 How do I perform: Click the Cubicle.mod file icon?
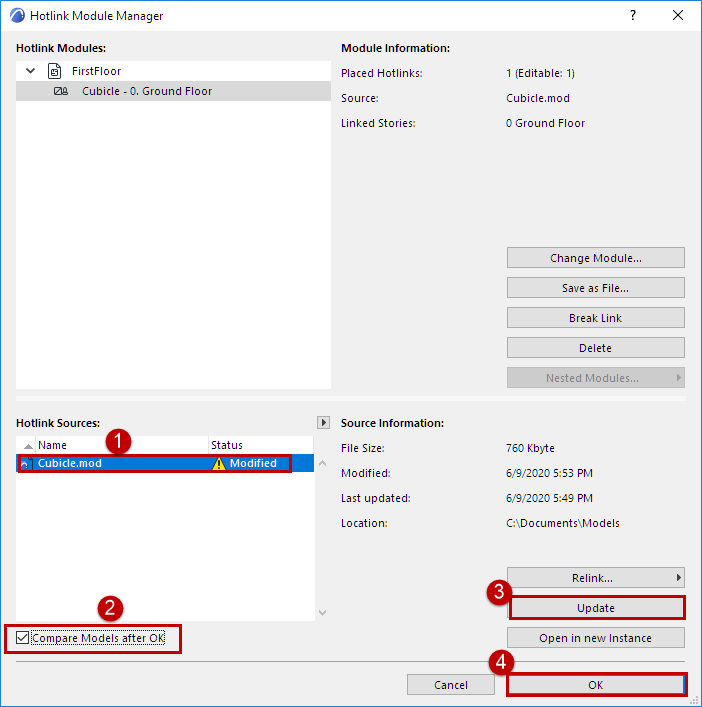click(x=26, y=463)
